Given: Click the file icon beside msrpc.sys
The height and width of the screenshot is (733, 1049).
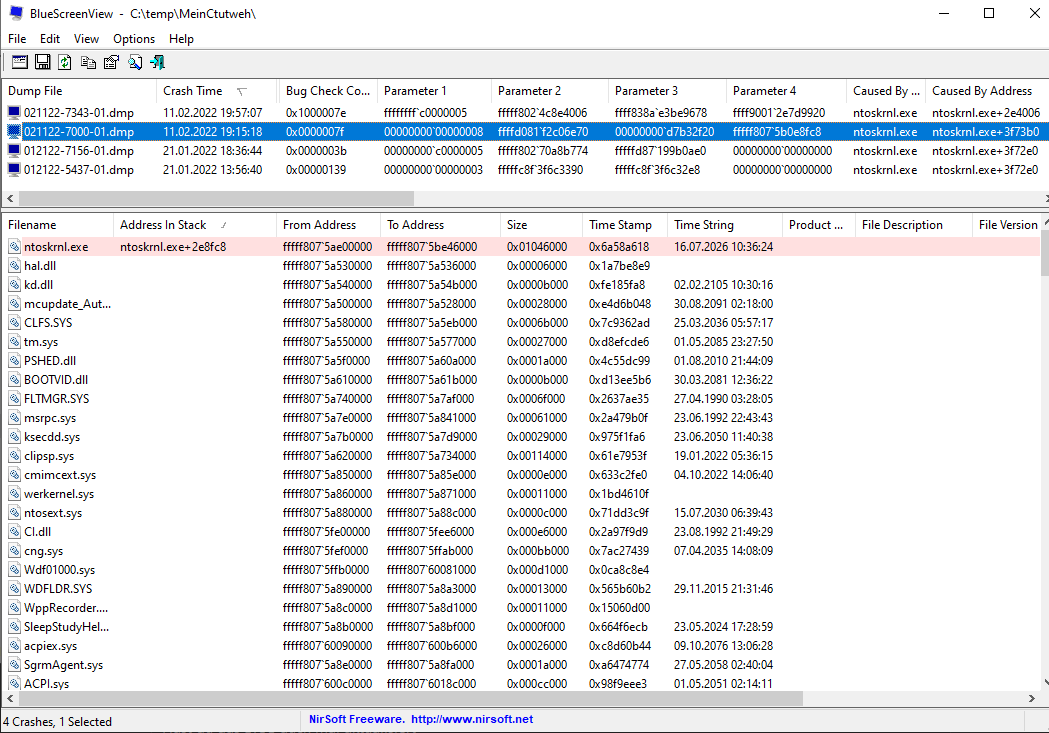Looking at the screenshot, I should [14, 418].
